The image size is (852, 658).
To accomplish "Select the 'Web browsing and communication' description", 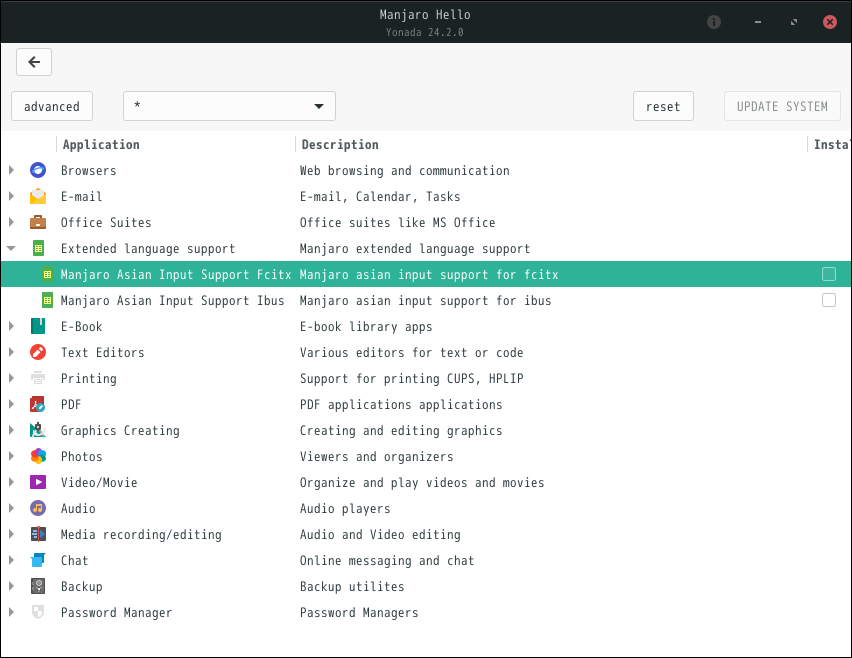I will (405, 171).
